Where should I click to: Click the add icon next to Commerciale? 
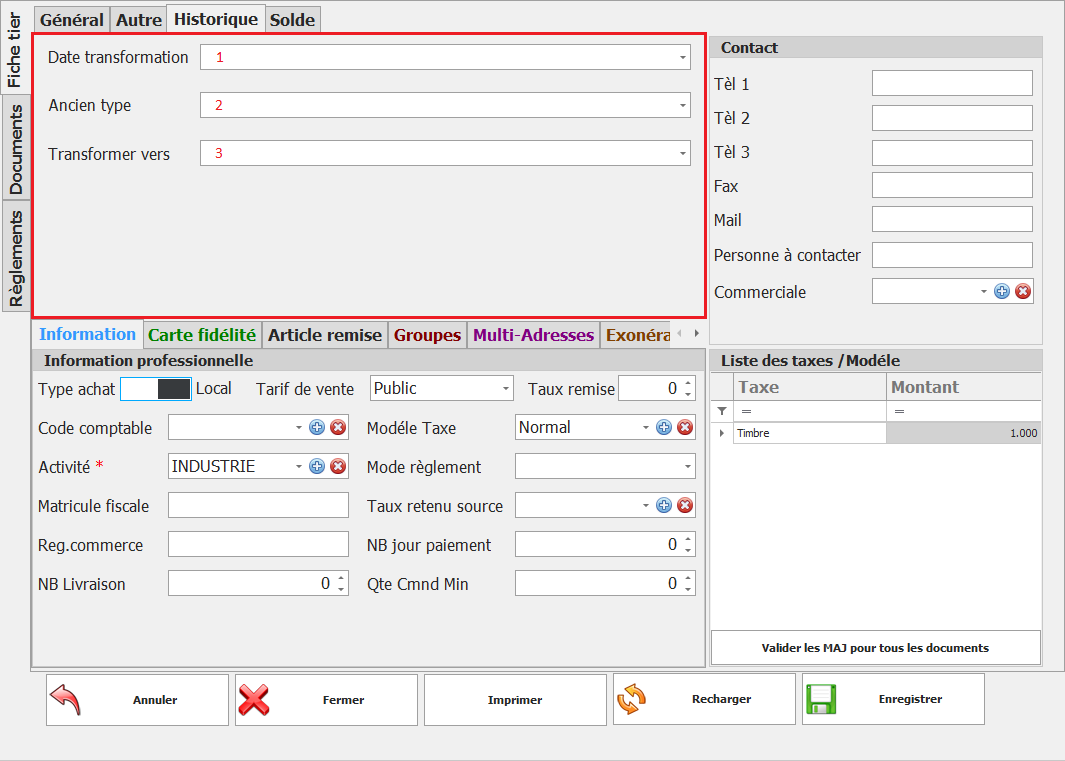click(x=1002, y=291)
